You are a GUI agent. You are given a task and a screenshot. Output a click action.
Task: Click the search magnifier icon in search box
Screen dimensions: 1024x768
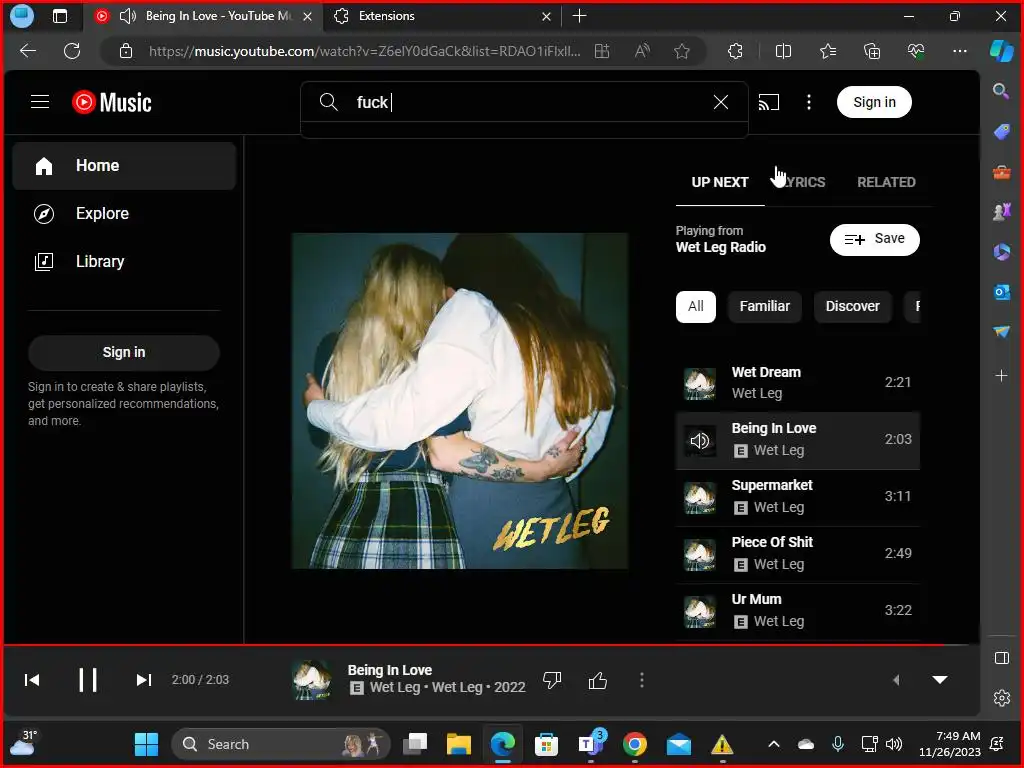pos(328,102)
